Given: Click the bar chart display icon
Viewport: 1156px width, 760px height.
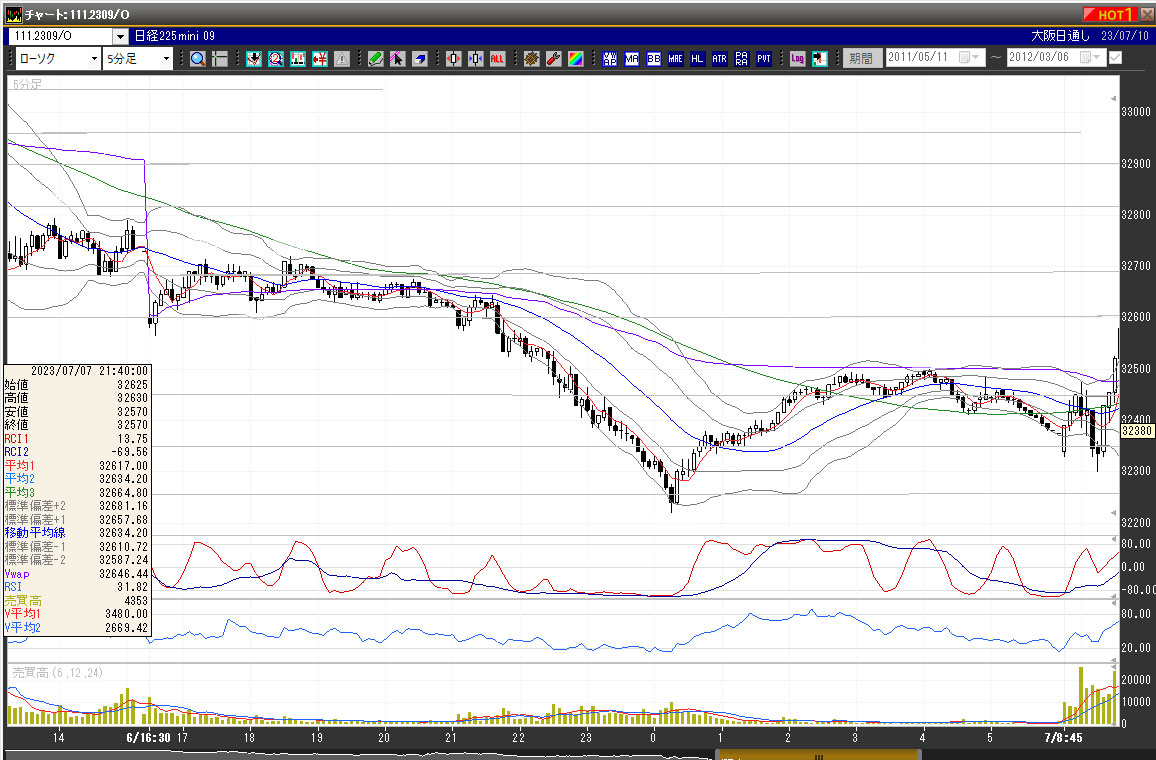Looking at the screenshot, I should (298, 59).
